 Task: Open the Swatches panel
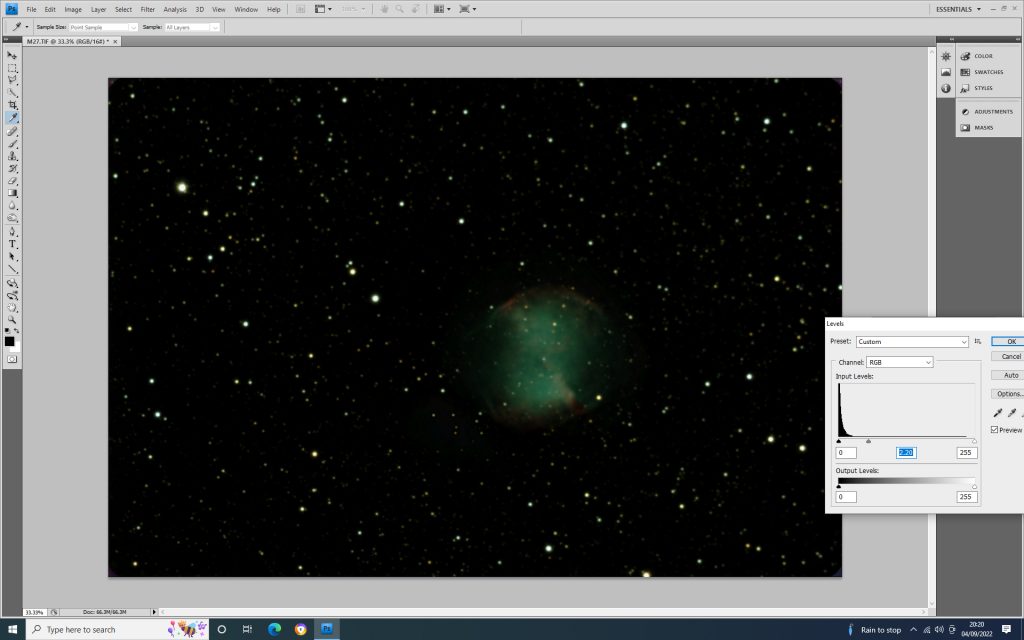987,72
